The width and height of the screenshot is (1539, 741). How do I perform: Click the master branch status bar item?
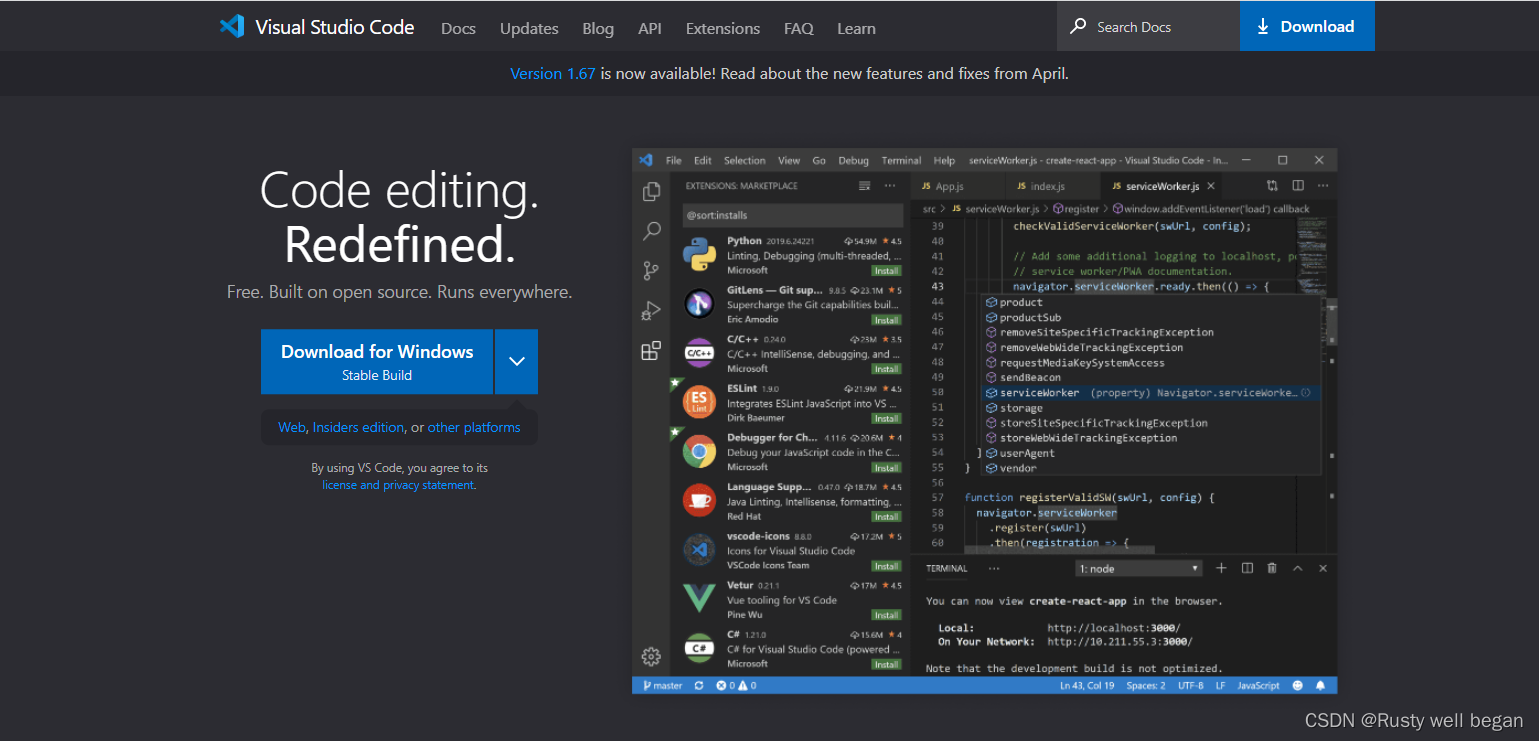663,685
